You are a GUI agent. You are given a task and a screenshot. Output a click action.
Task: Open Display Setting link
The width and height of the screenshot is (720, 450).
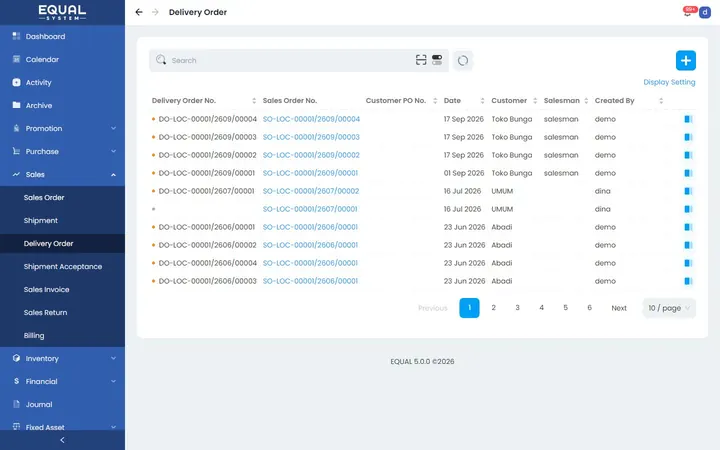669,82
